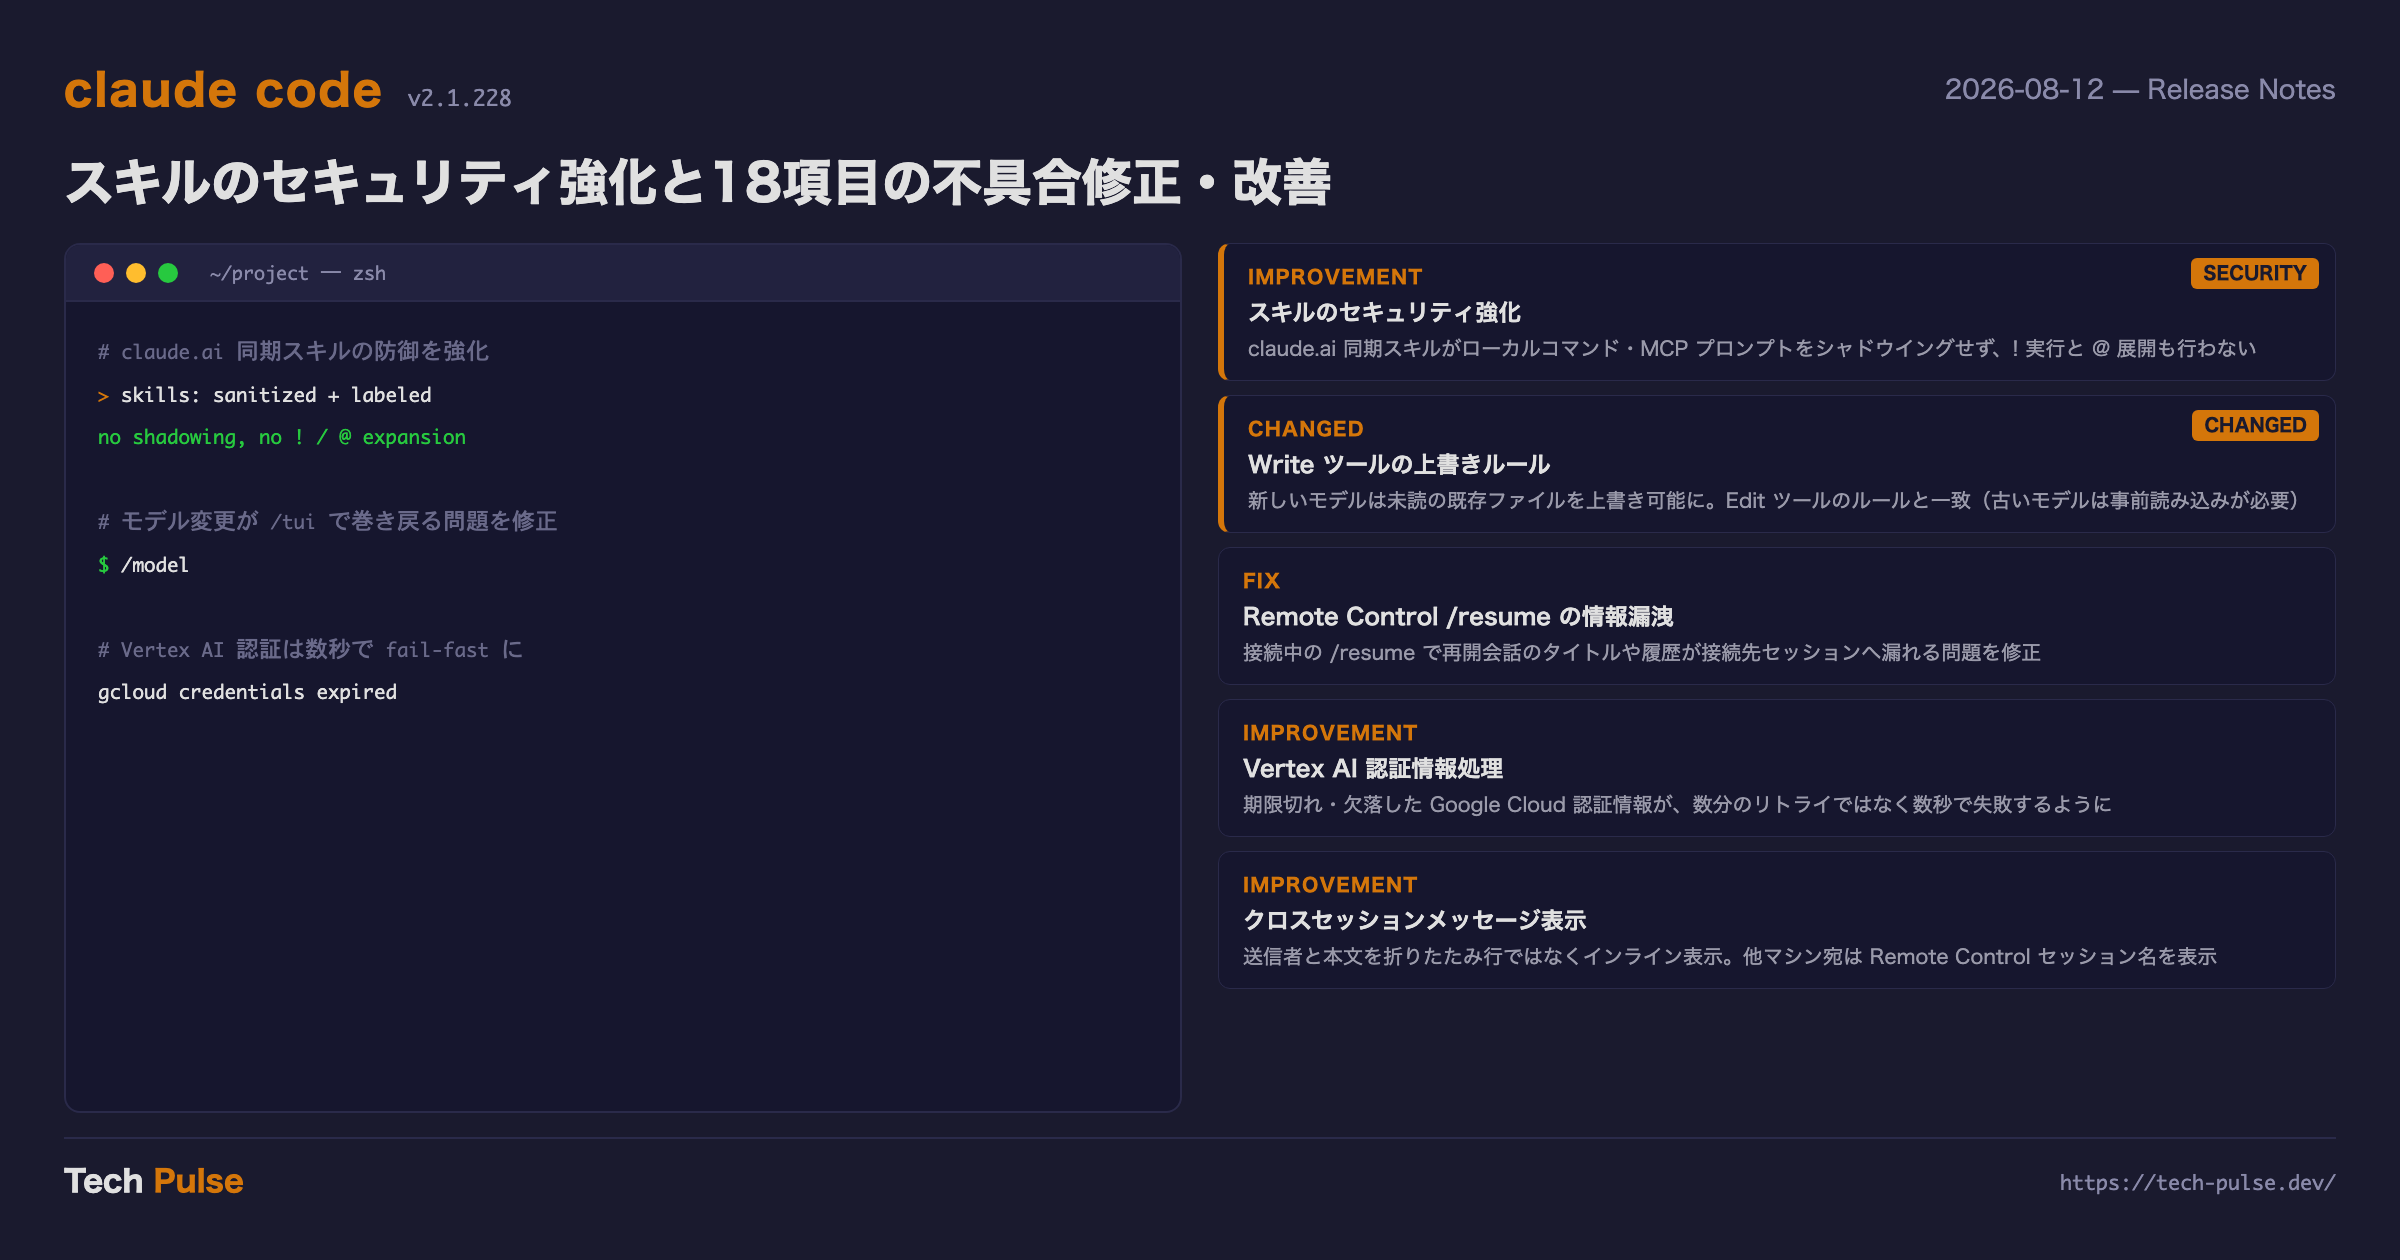This screenshot has width=2400, height=1260.
Task: Click the IMPROVEMENT label above "スキルのセキュリティ強化" card title
Action: point(1335,277)
